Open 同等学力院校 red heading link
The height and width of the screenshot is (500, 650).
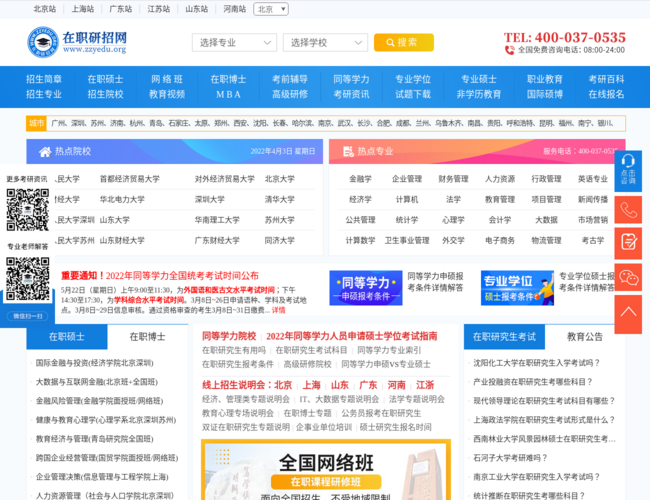pyautogui.click(x=229, y=336)
